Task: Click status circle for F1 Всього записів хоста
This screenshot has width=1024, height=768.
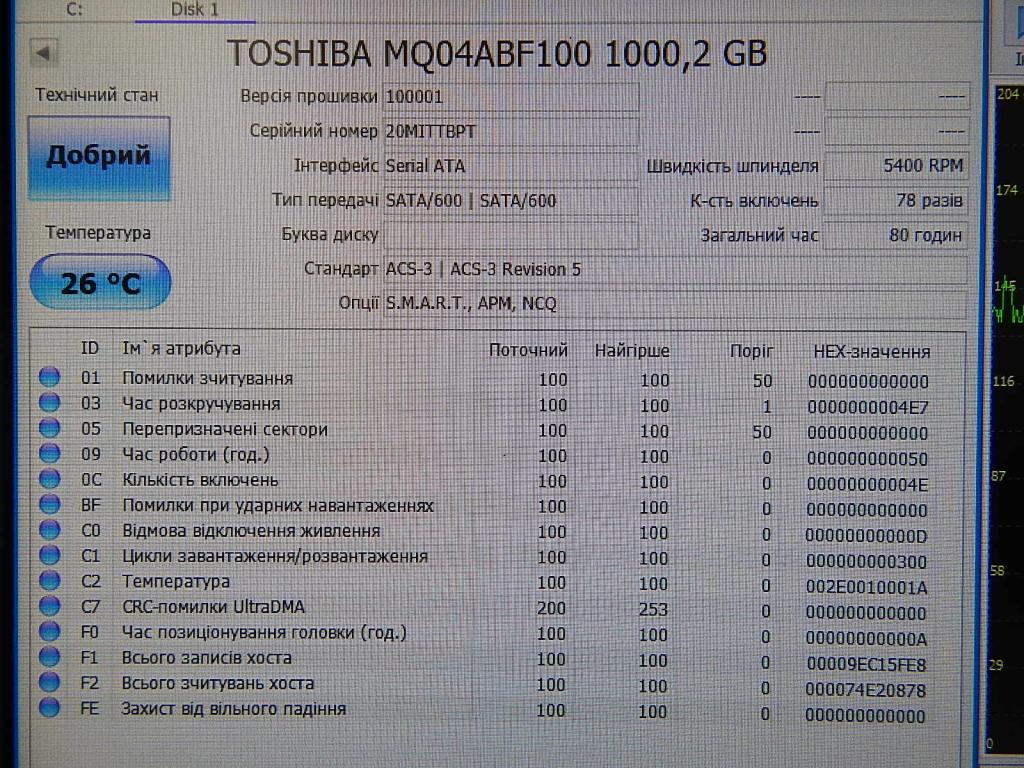Action: 49,657
